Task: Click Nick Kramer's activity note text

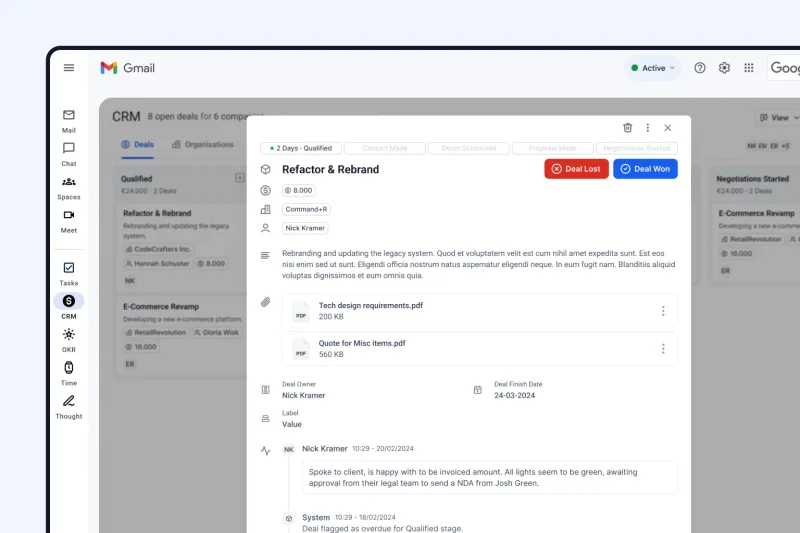Action: [489, 477]
